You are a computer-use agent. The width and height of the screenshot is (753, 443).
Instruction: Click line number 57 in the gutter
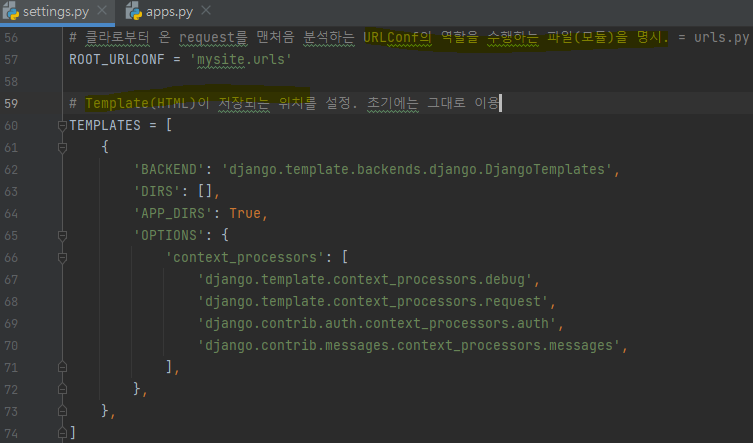(11, 60)
